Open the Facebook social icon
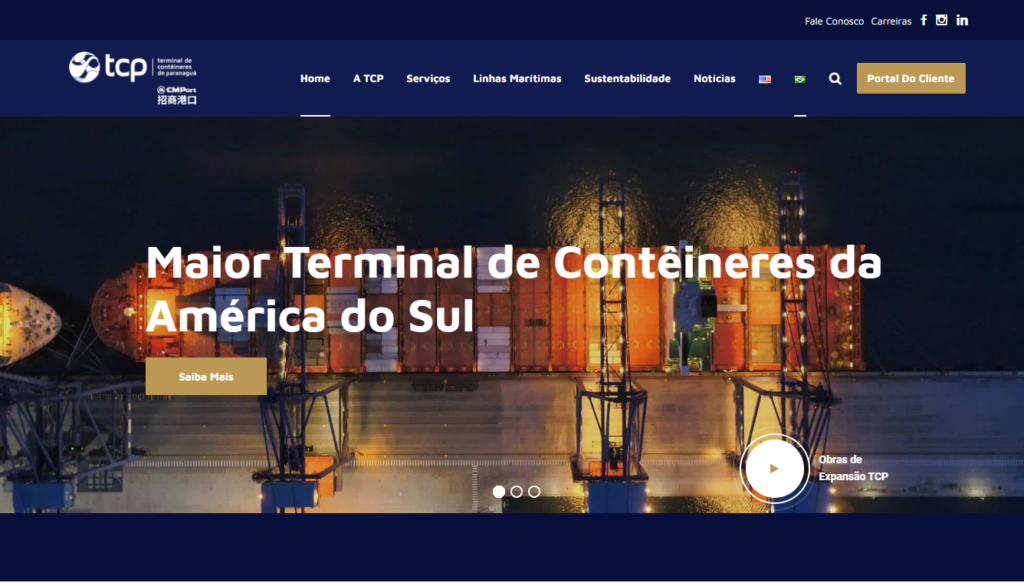The image size is (1024, 586). point(923,20)
